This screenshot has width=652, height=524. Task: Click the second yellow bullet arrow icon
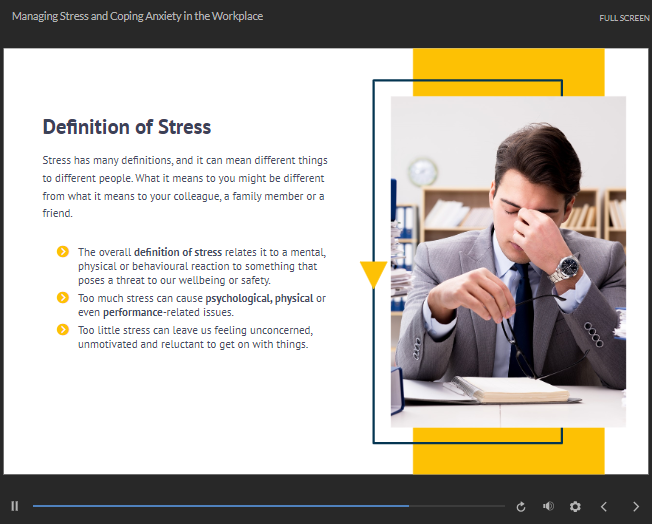point(63,298)
